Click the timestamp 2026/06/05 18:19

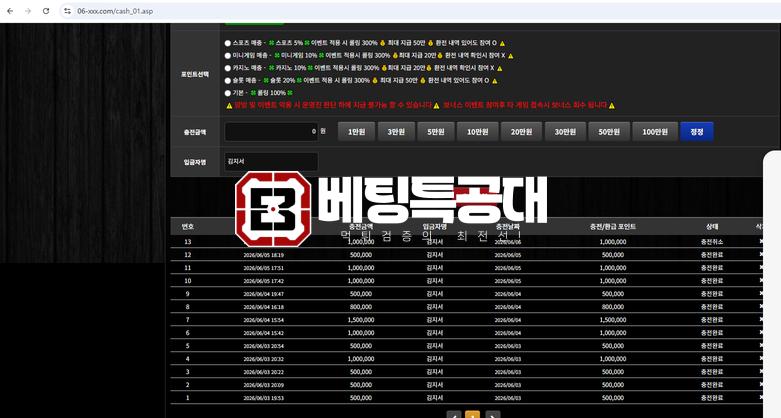pos(263,255)
